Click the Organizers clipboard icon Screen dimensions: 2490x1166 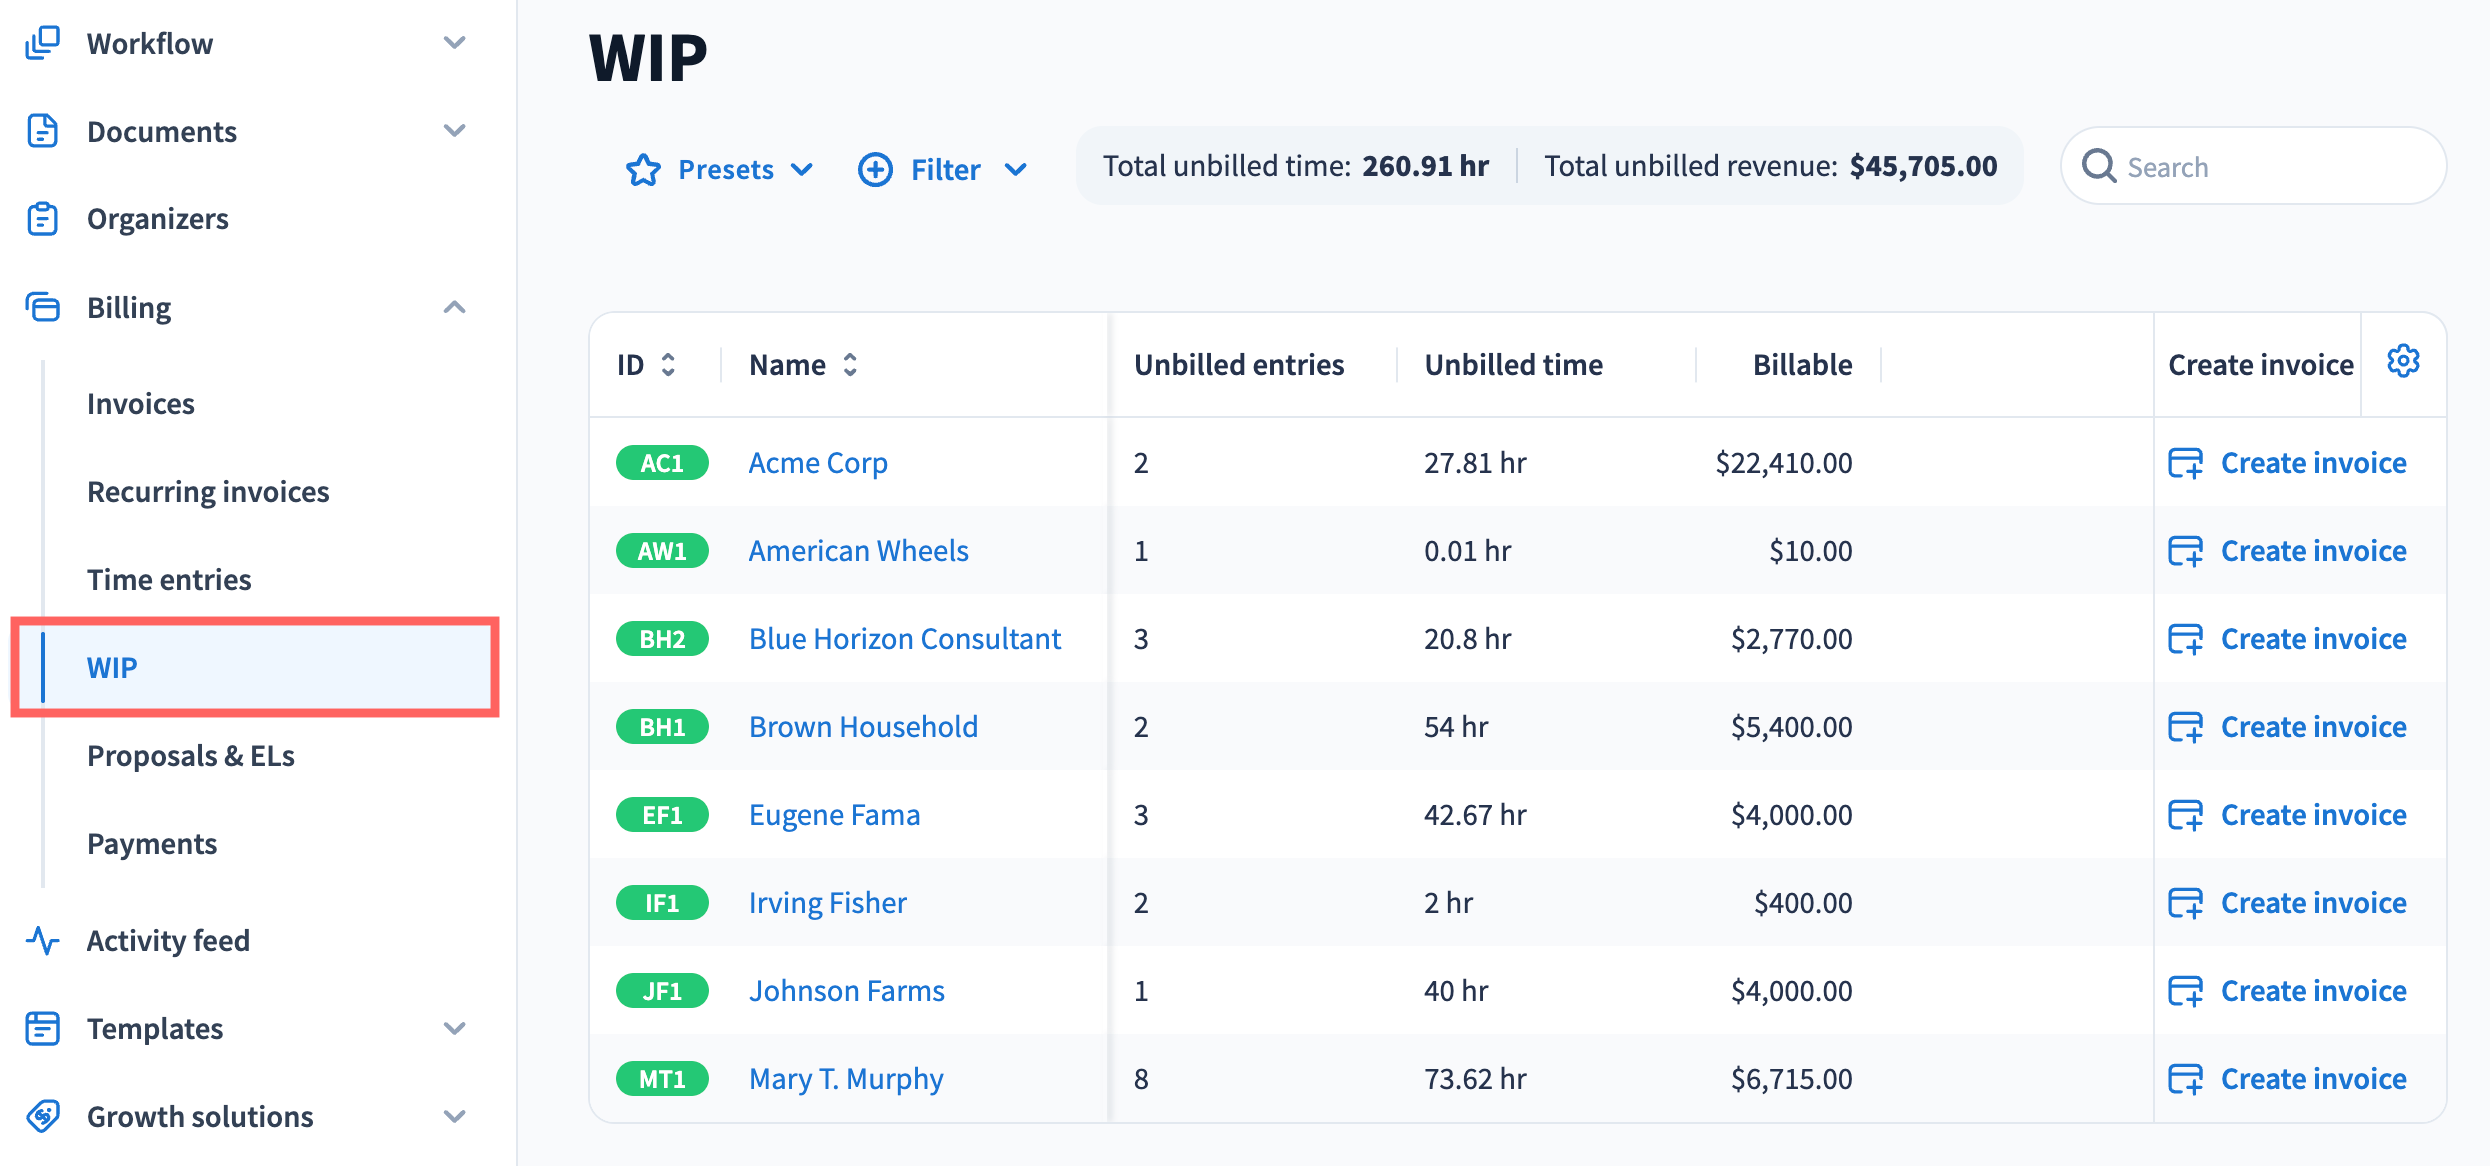42,219
